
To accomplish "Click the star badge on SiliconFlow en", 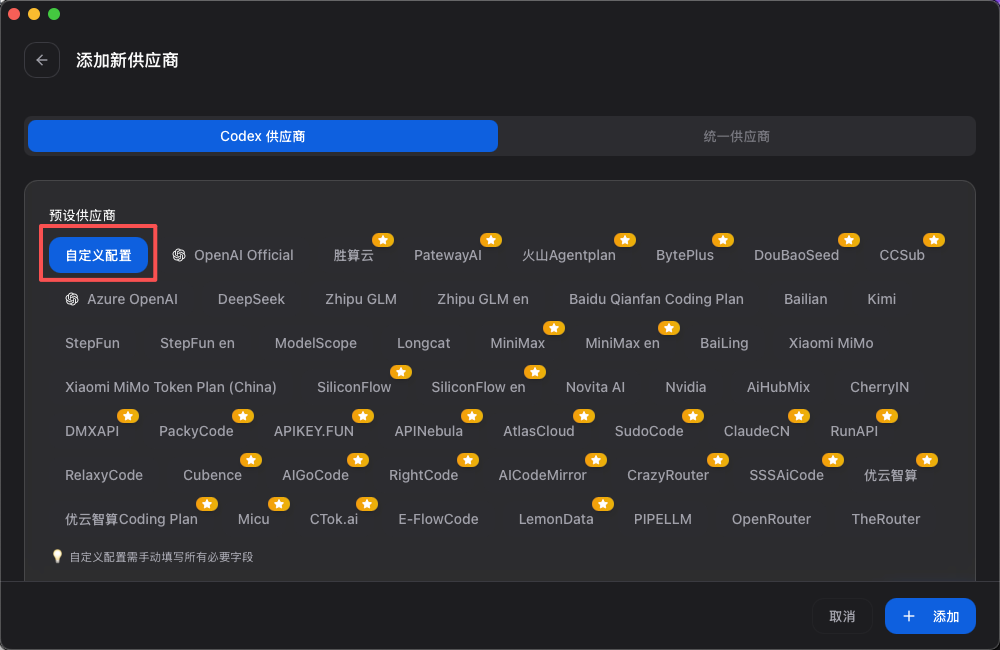I will [535, 372].
